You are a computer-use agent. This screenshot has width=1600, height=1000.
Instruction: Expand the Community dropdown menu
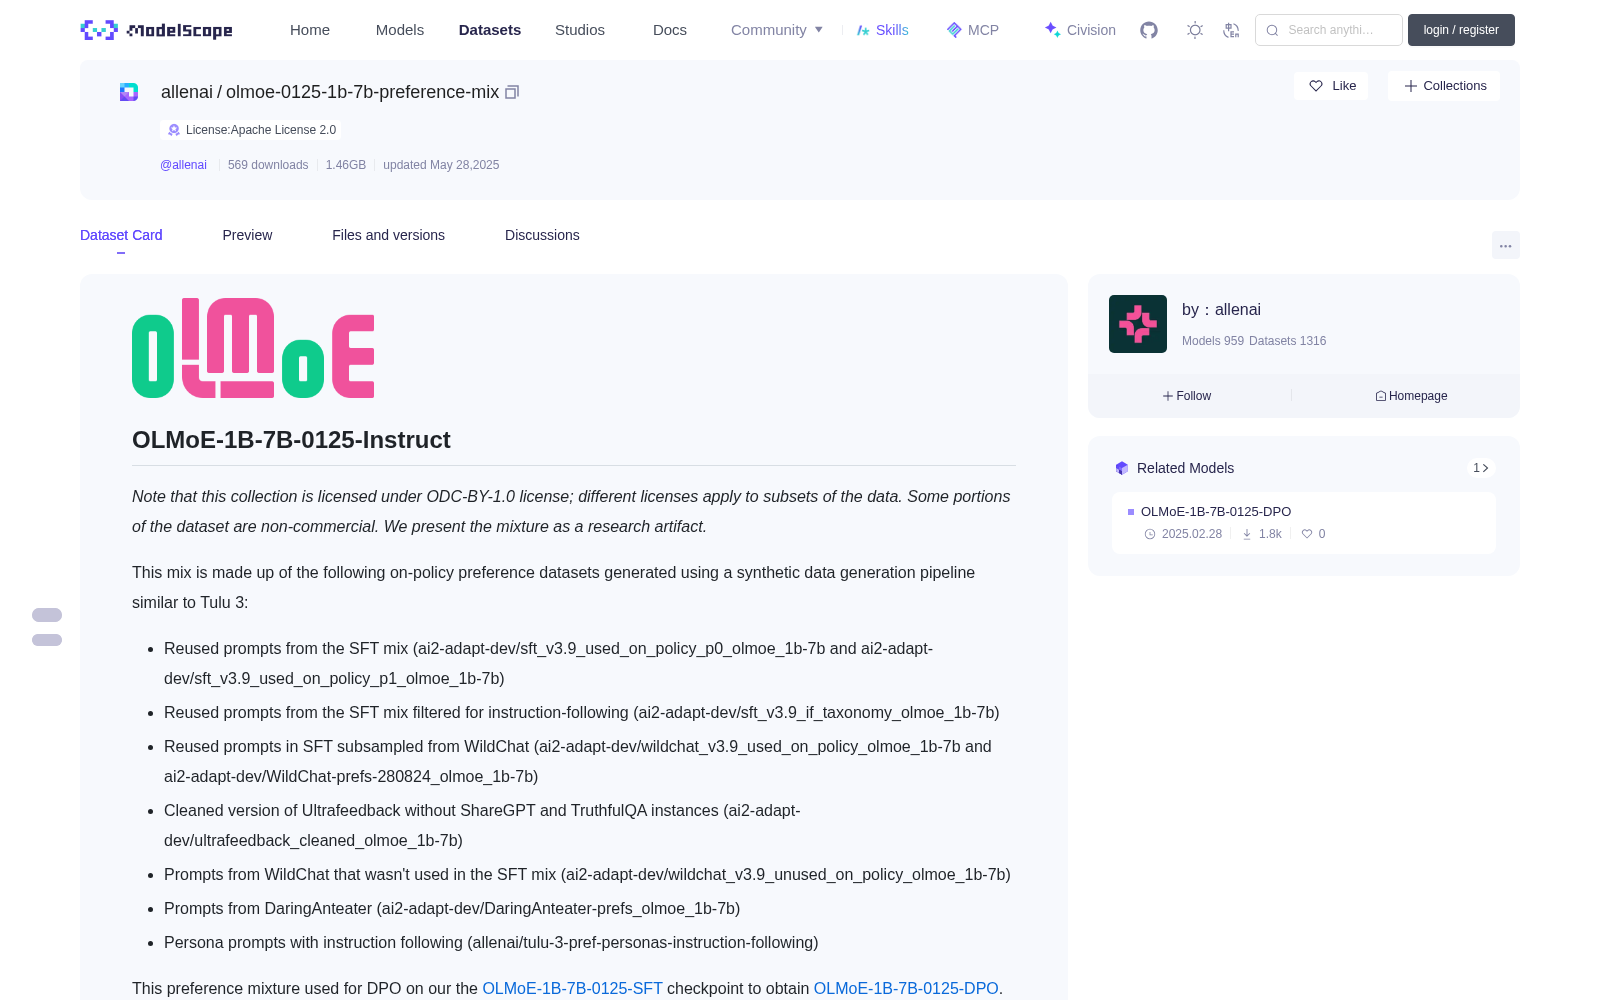click(777, 30)
